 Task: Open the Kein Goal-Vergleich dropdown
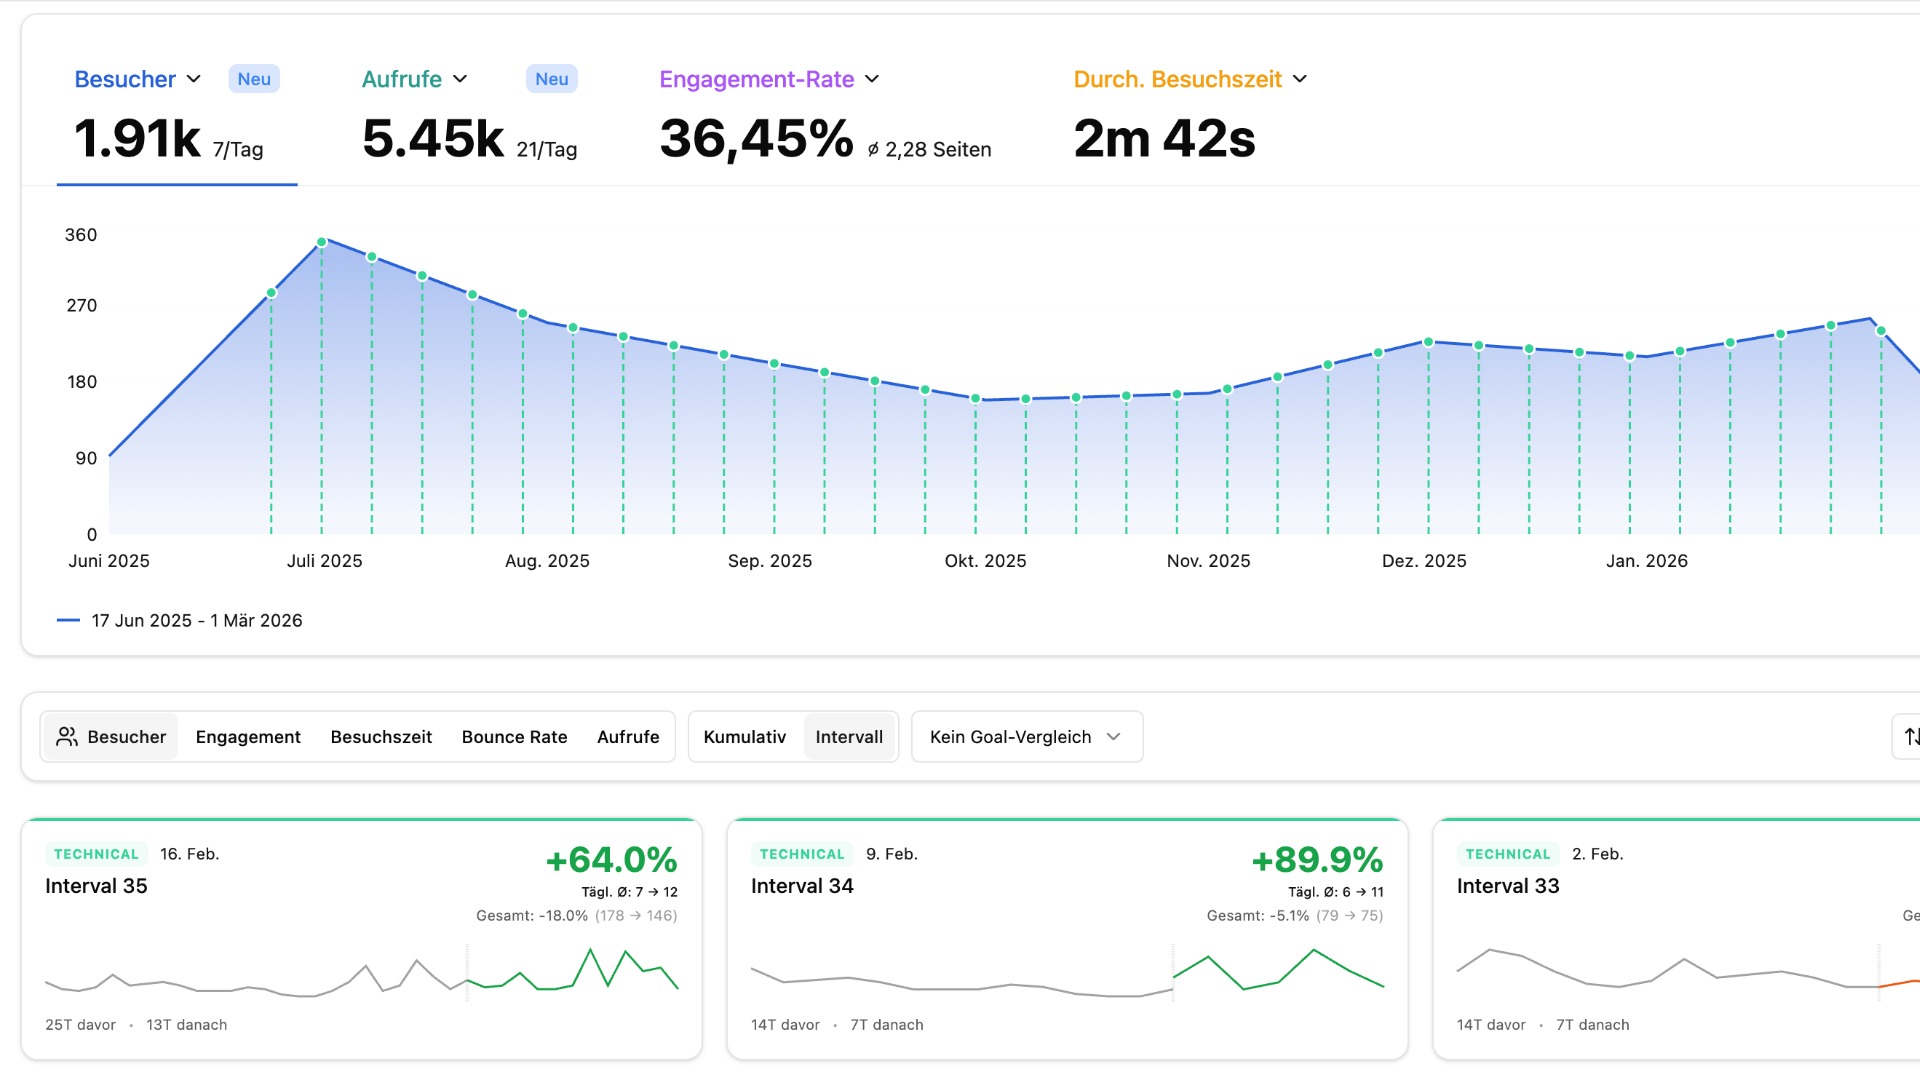click(1026, 737)
